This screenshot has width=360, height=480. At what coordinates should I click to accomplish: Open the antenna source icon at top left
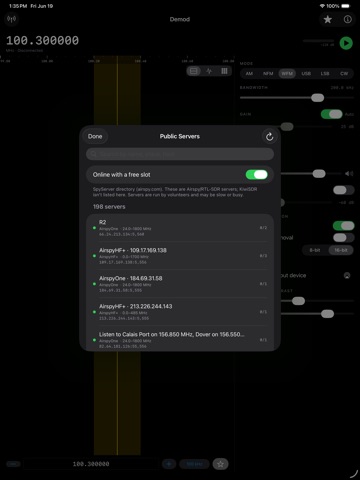tap(11, 19)
